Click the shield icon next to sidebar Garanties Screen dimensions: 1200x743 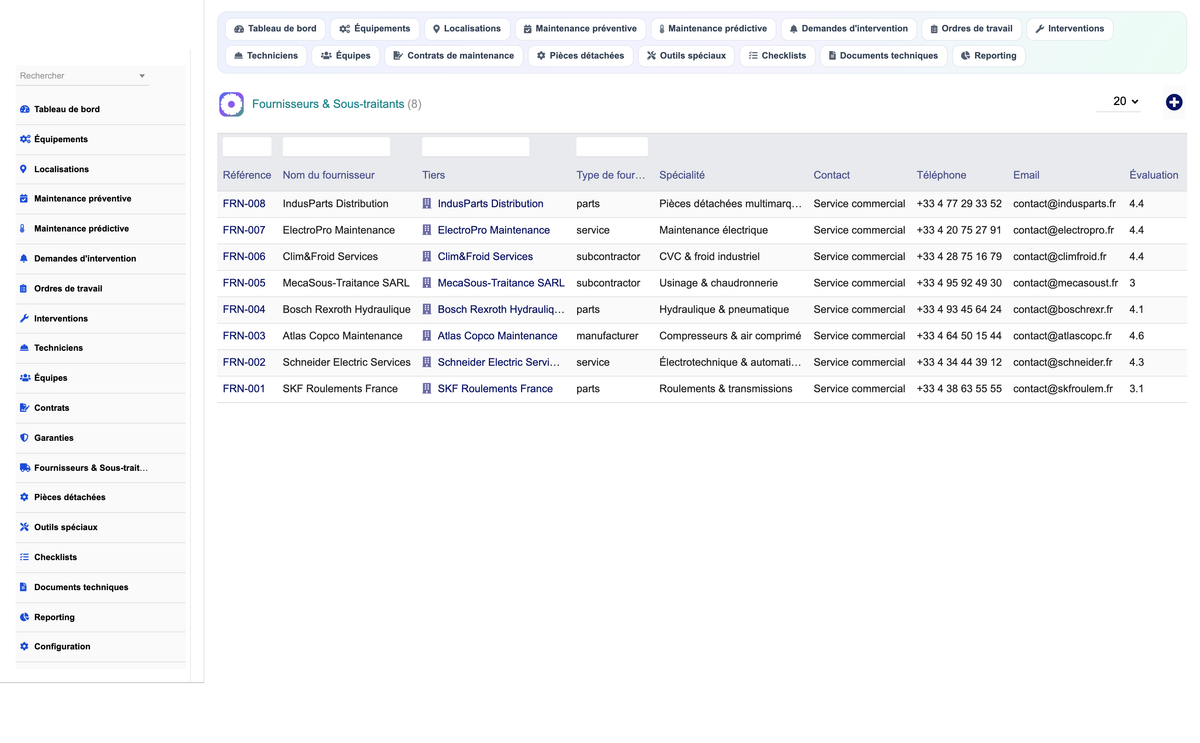[x=24, y=438]
